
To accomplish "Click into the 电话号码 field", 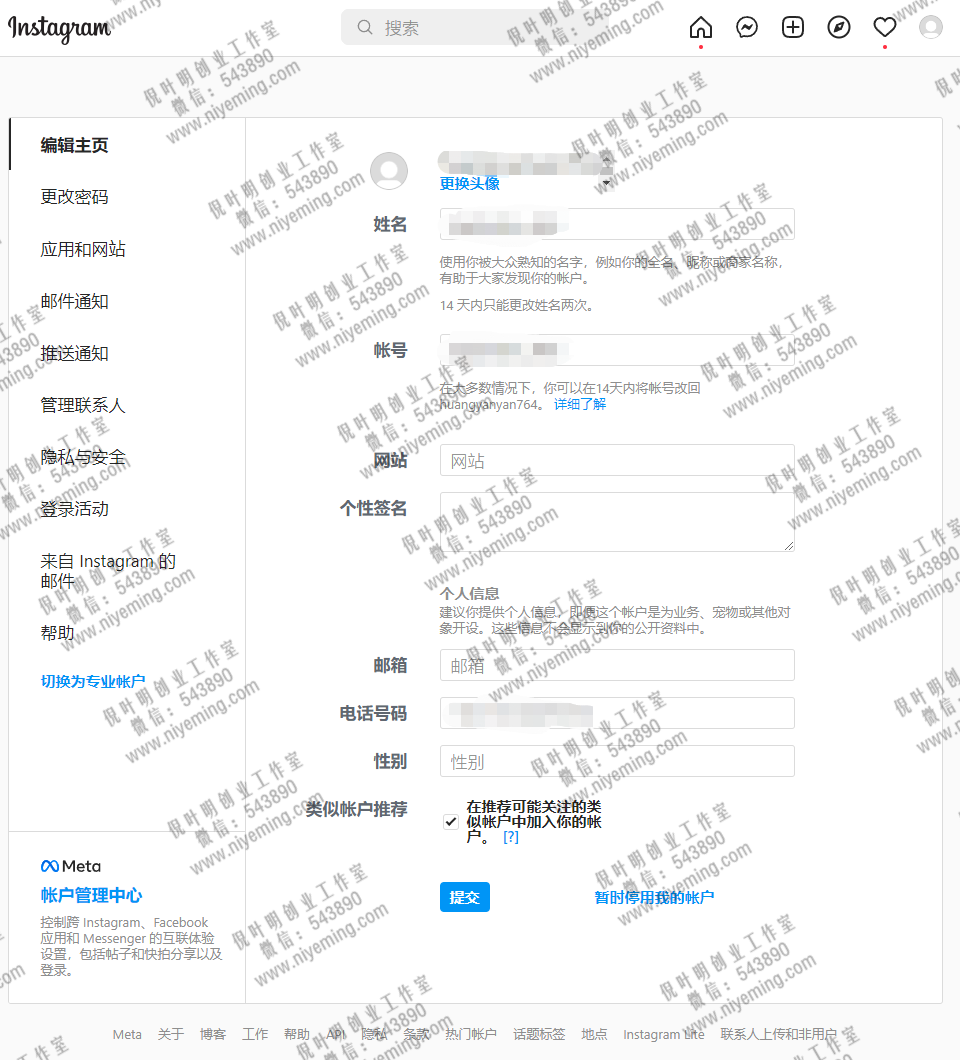I will click(x=617, y=713).
